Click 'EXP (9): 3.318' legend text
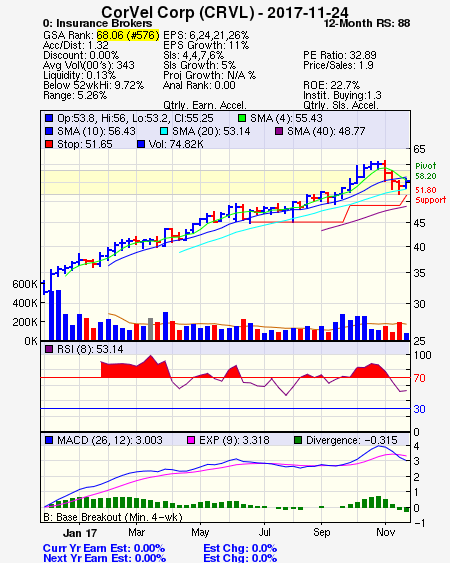450x563 pixels. (234, 440)
